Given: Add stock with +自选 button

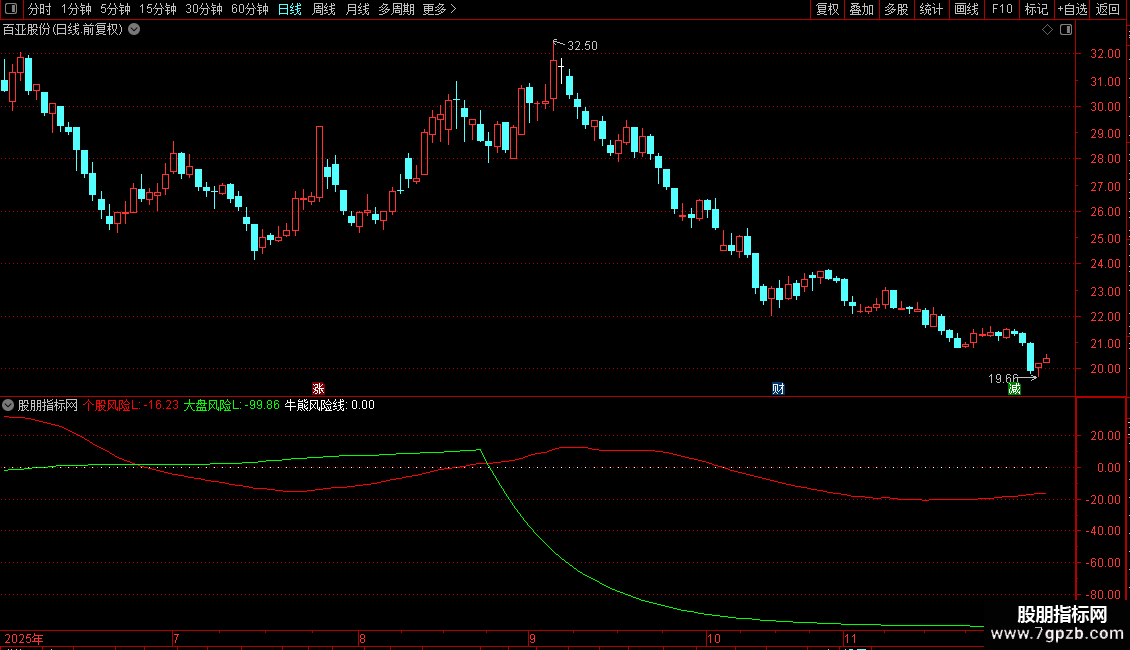Looking at the screenshot, I should [1072, 9].
